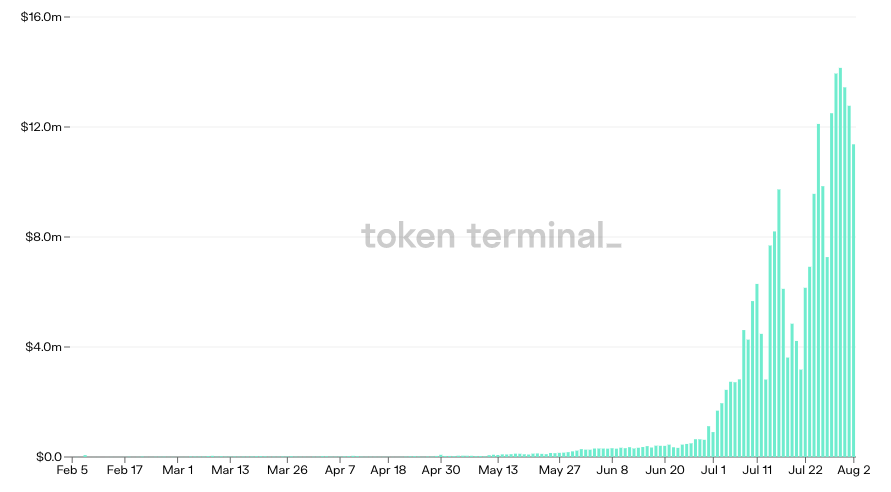Select the $0.0 y-axis label
Screen dimensions: 891x492
point(48,457)
